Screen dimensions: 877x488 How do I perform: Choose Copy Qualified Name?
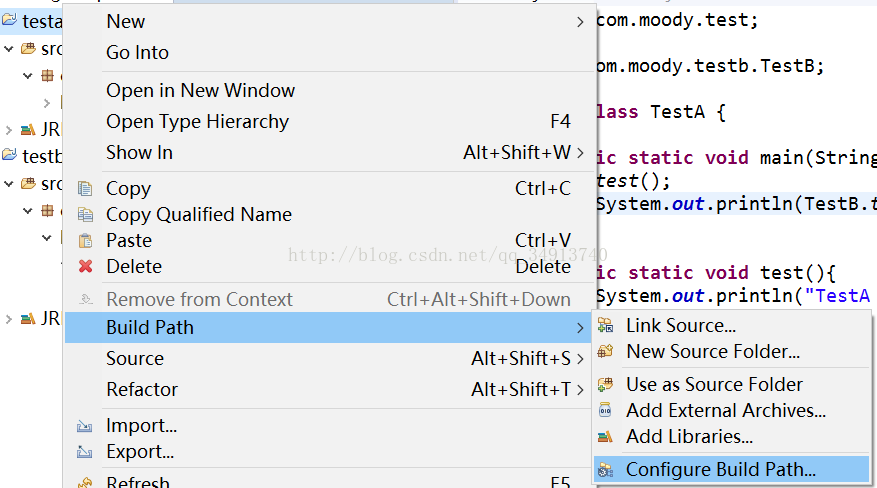[328, 215]
